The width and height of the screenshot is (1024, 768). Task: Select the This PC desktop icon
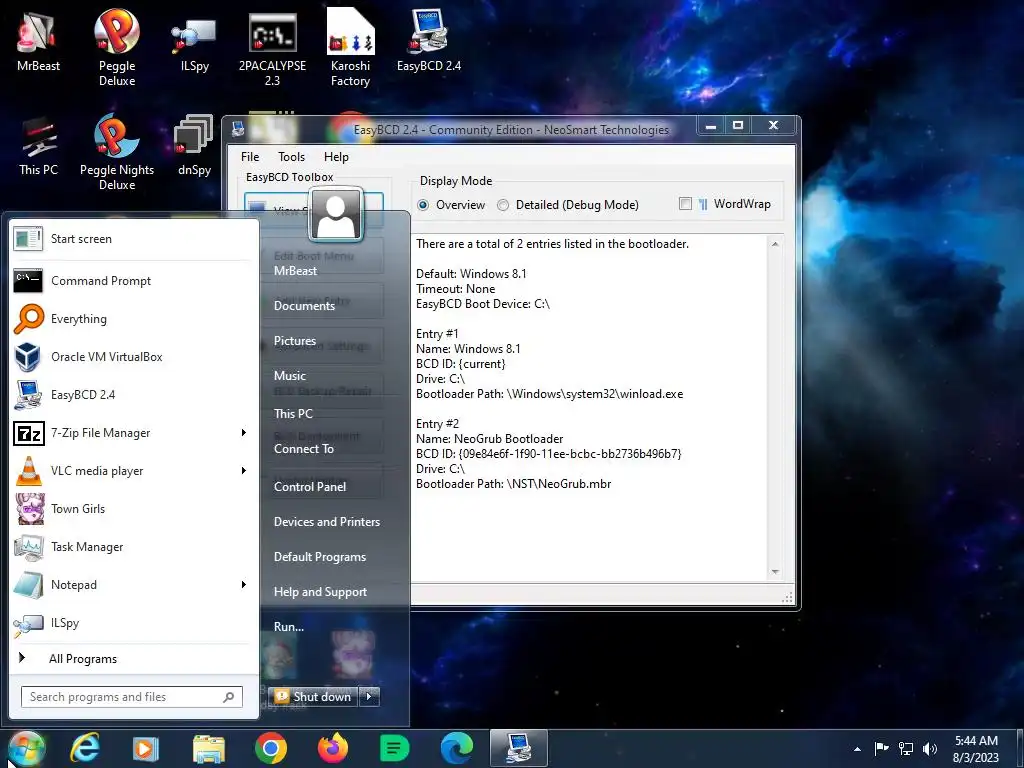pos(38,146)
